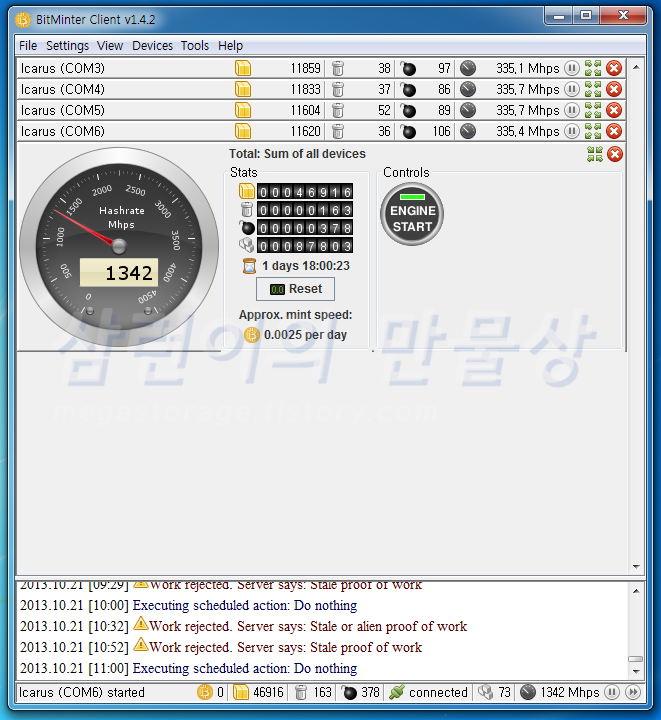Click the status bar trash icon
This screenshot has height=720, width=661.
pos(301,692)
